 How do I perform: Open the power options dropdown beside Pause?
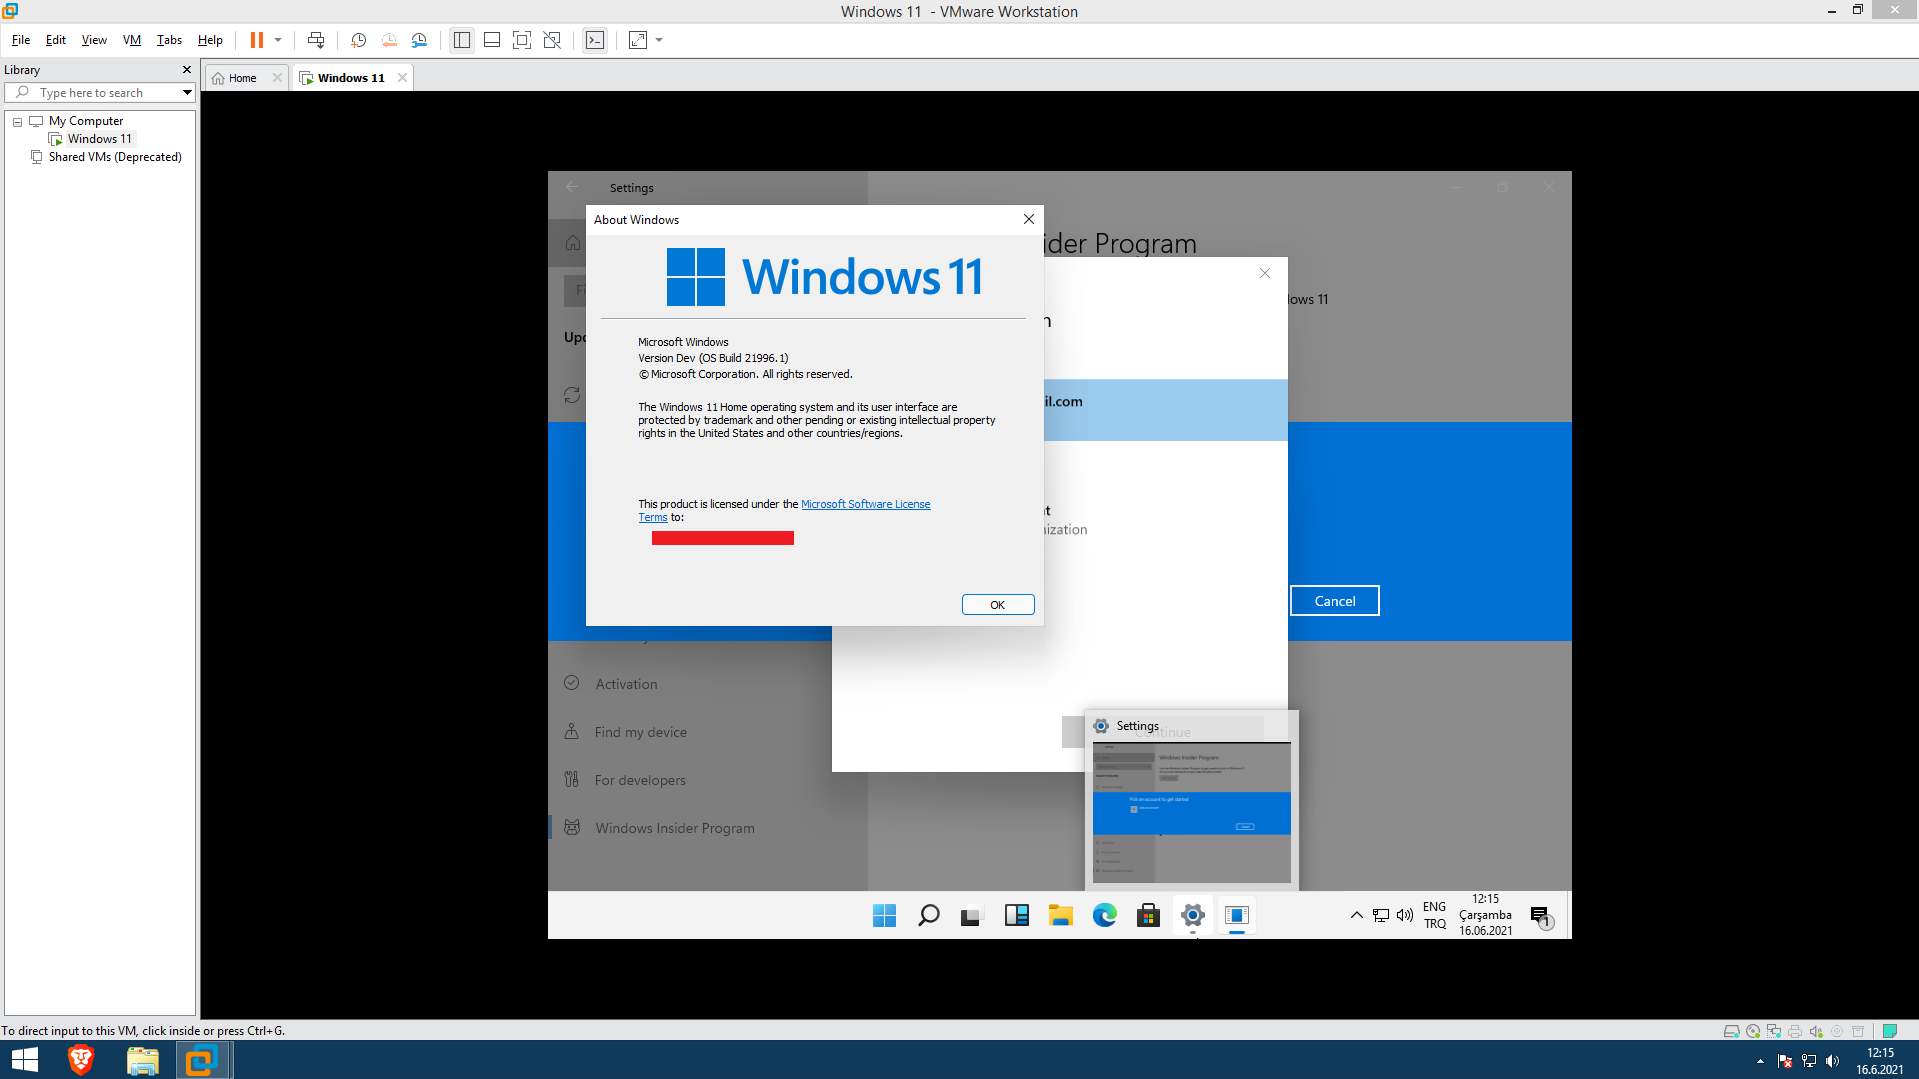click(278, 40)
